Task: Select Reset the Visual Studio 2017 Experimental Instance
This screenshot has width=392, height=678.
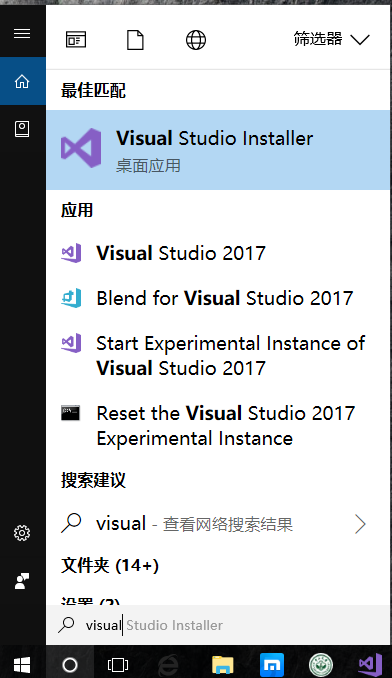Action: (x=218, y=426)
